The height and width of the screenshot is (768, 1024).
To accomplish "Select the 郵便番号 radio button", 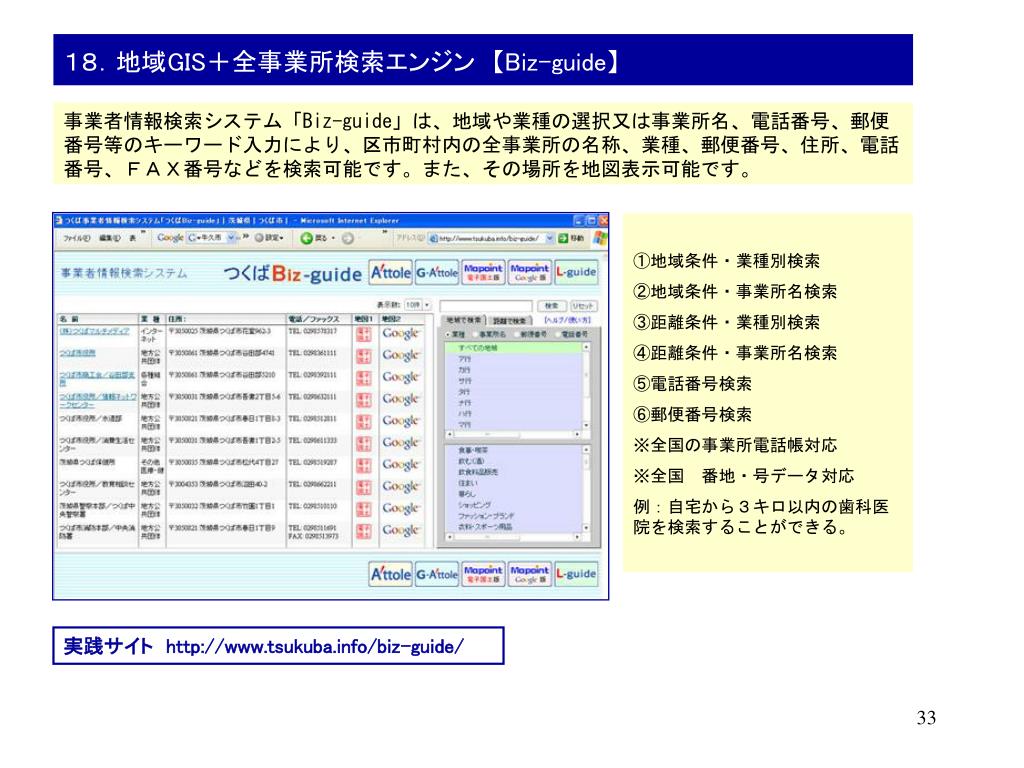I will 516,334.
